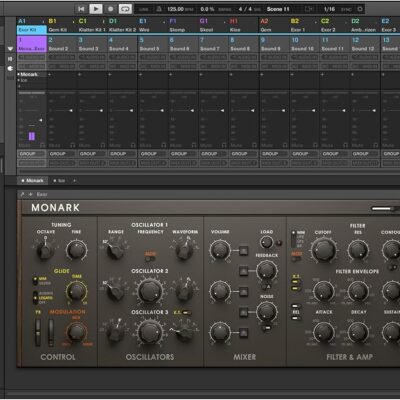Click the top sidebar icon beside Sound 1
400x400 pixels.
(x=10, y=49)
